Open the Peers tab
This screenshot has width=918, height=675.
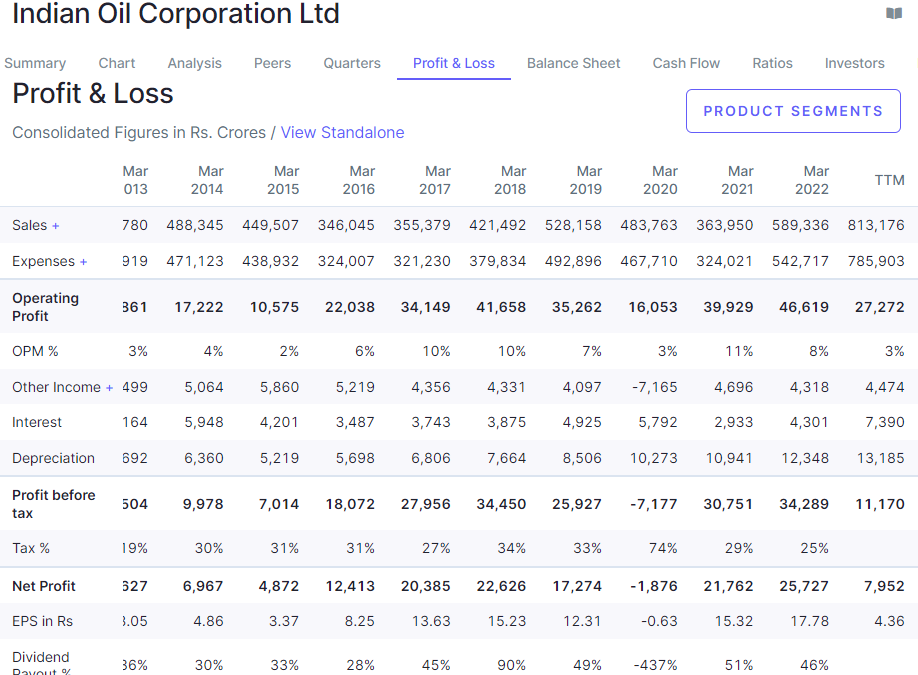(x=272, y=63)
